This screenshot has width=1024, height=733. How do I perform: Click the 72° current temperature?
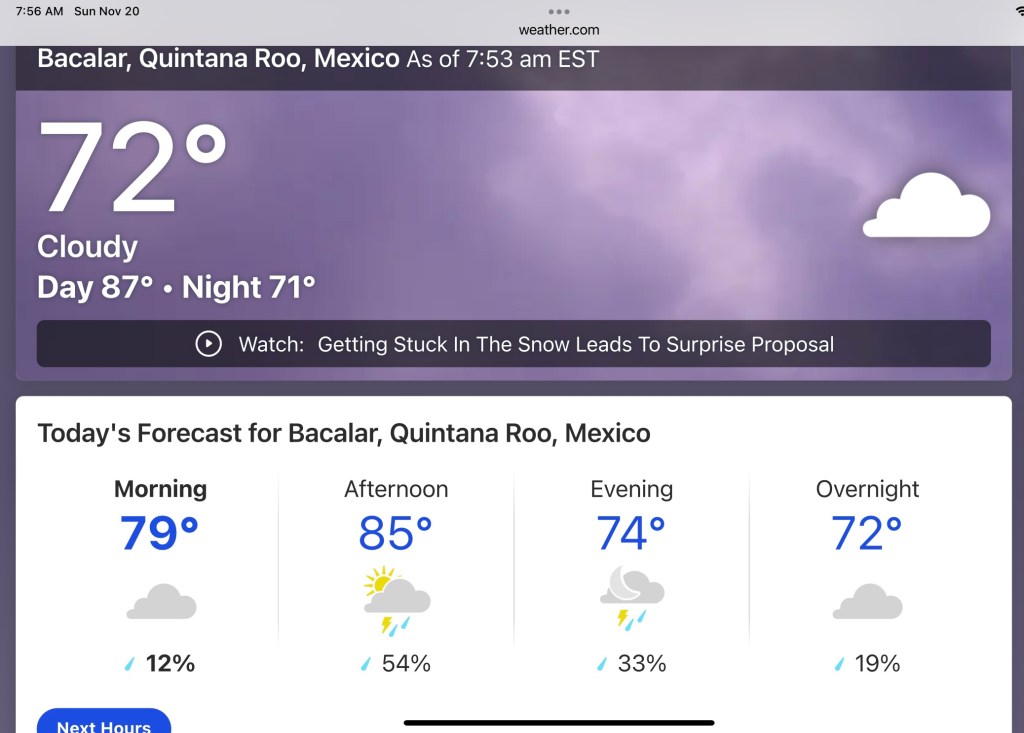[x=133, y=168]
